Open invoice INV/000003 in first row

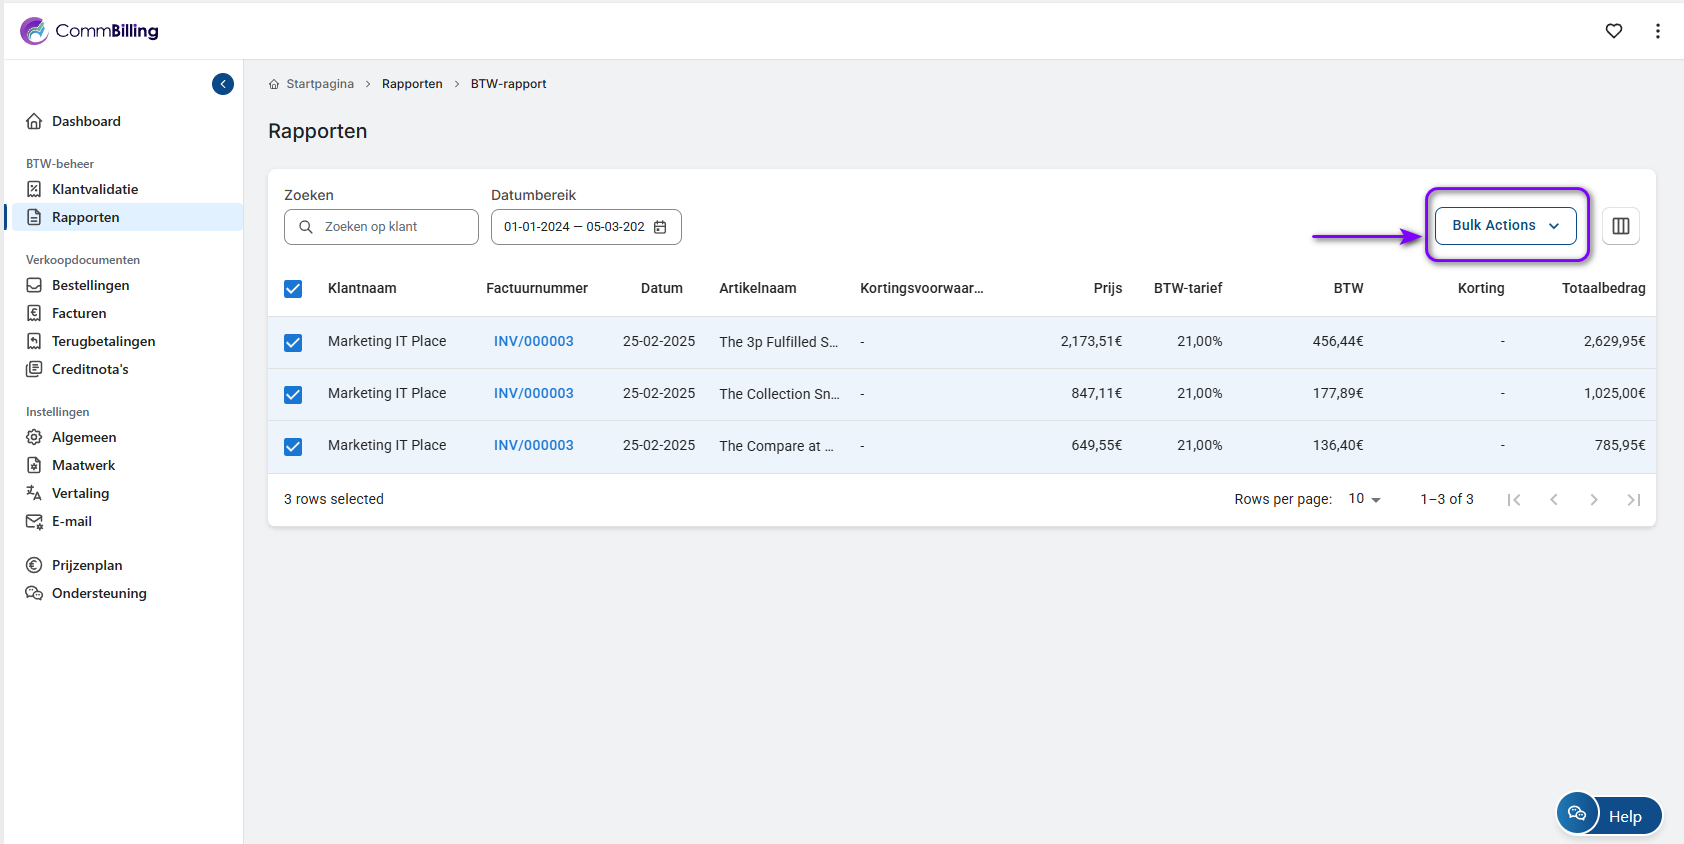[533, 342]
